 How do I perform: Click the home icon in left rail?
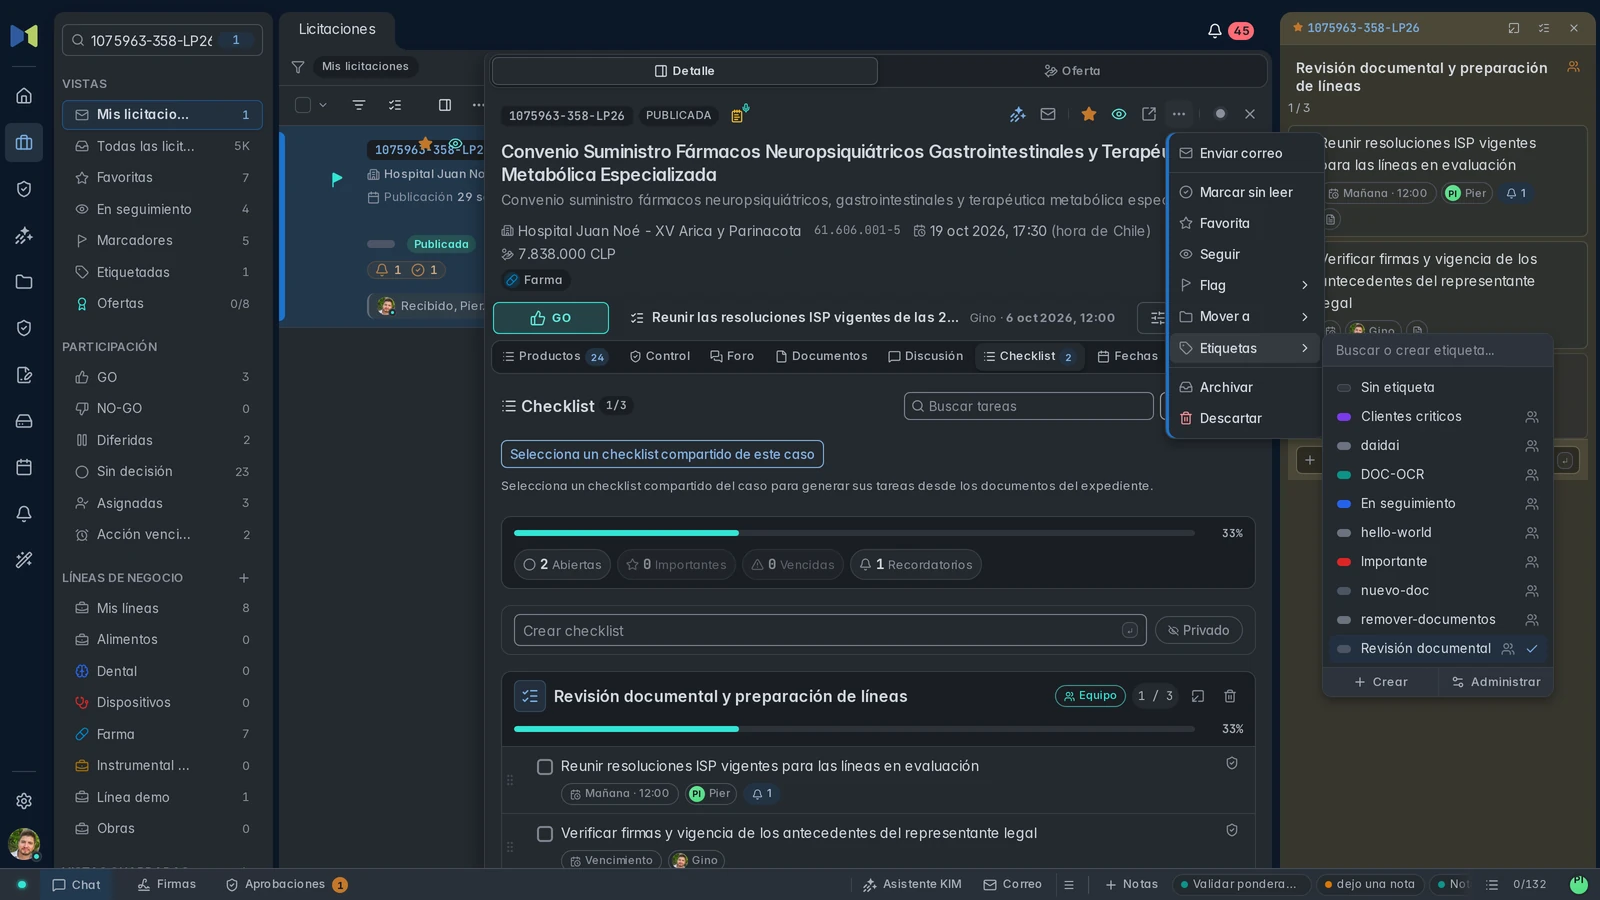[24, 96]
